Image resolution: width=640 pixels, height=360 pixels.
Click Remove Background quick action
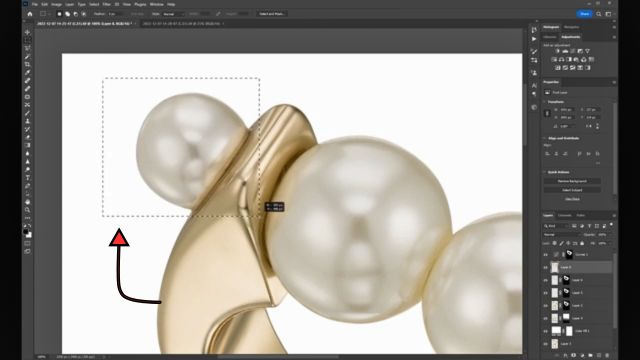pos(572,181)
